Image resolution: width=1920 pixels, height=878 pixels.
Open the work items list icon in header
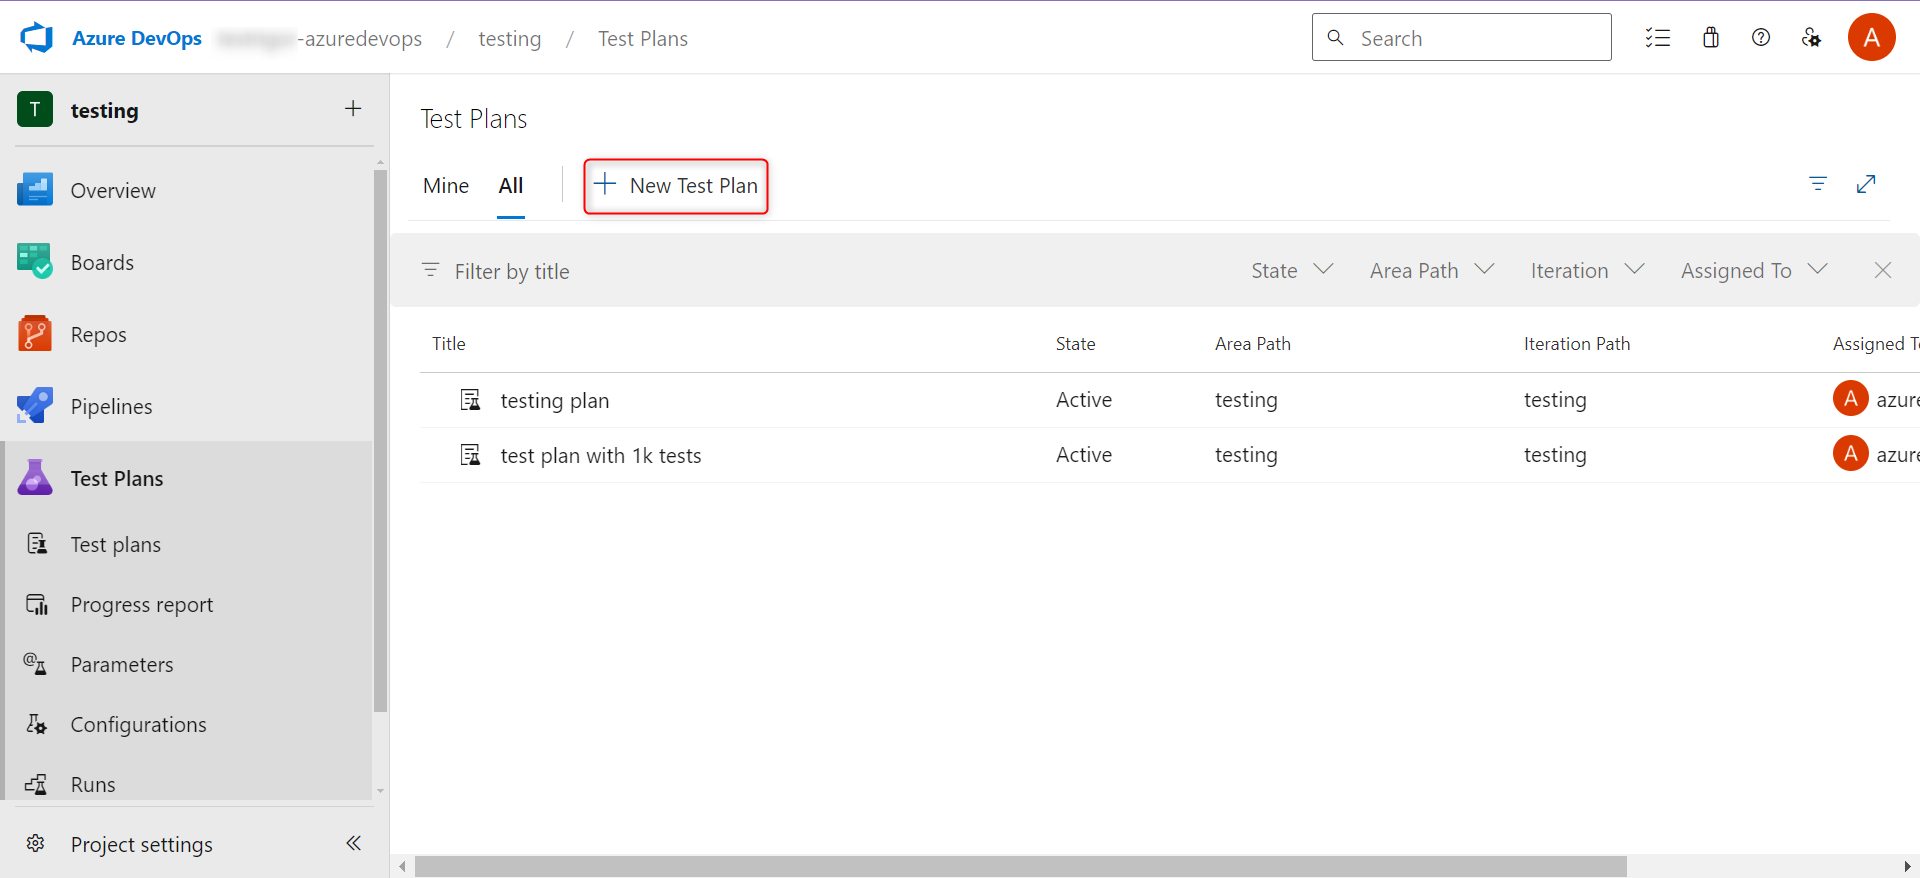(x=1657, y=38)
